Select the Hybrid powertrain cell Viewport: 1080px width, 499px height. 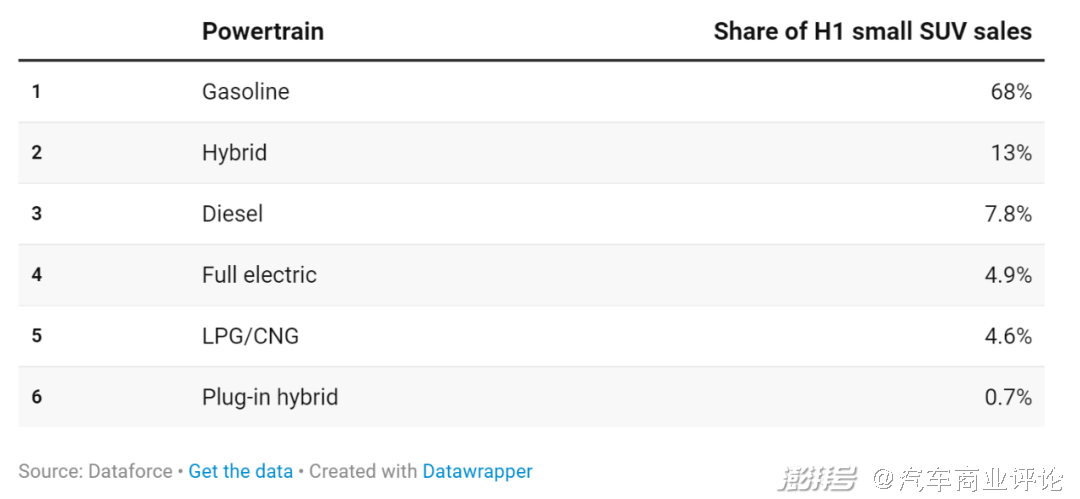[x=234, y=153]
